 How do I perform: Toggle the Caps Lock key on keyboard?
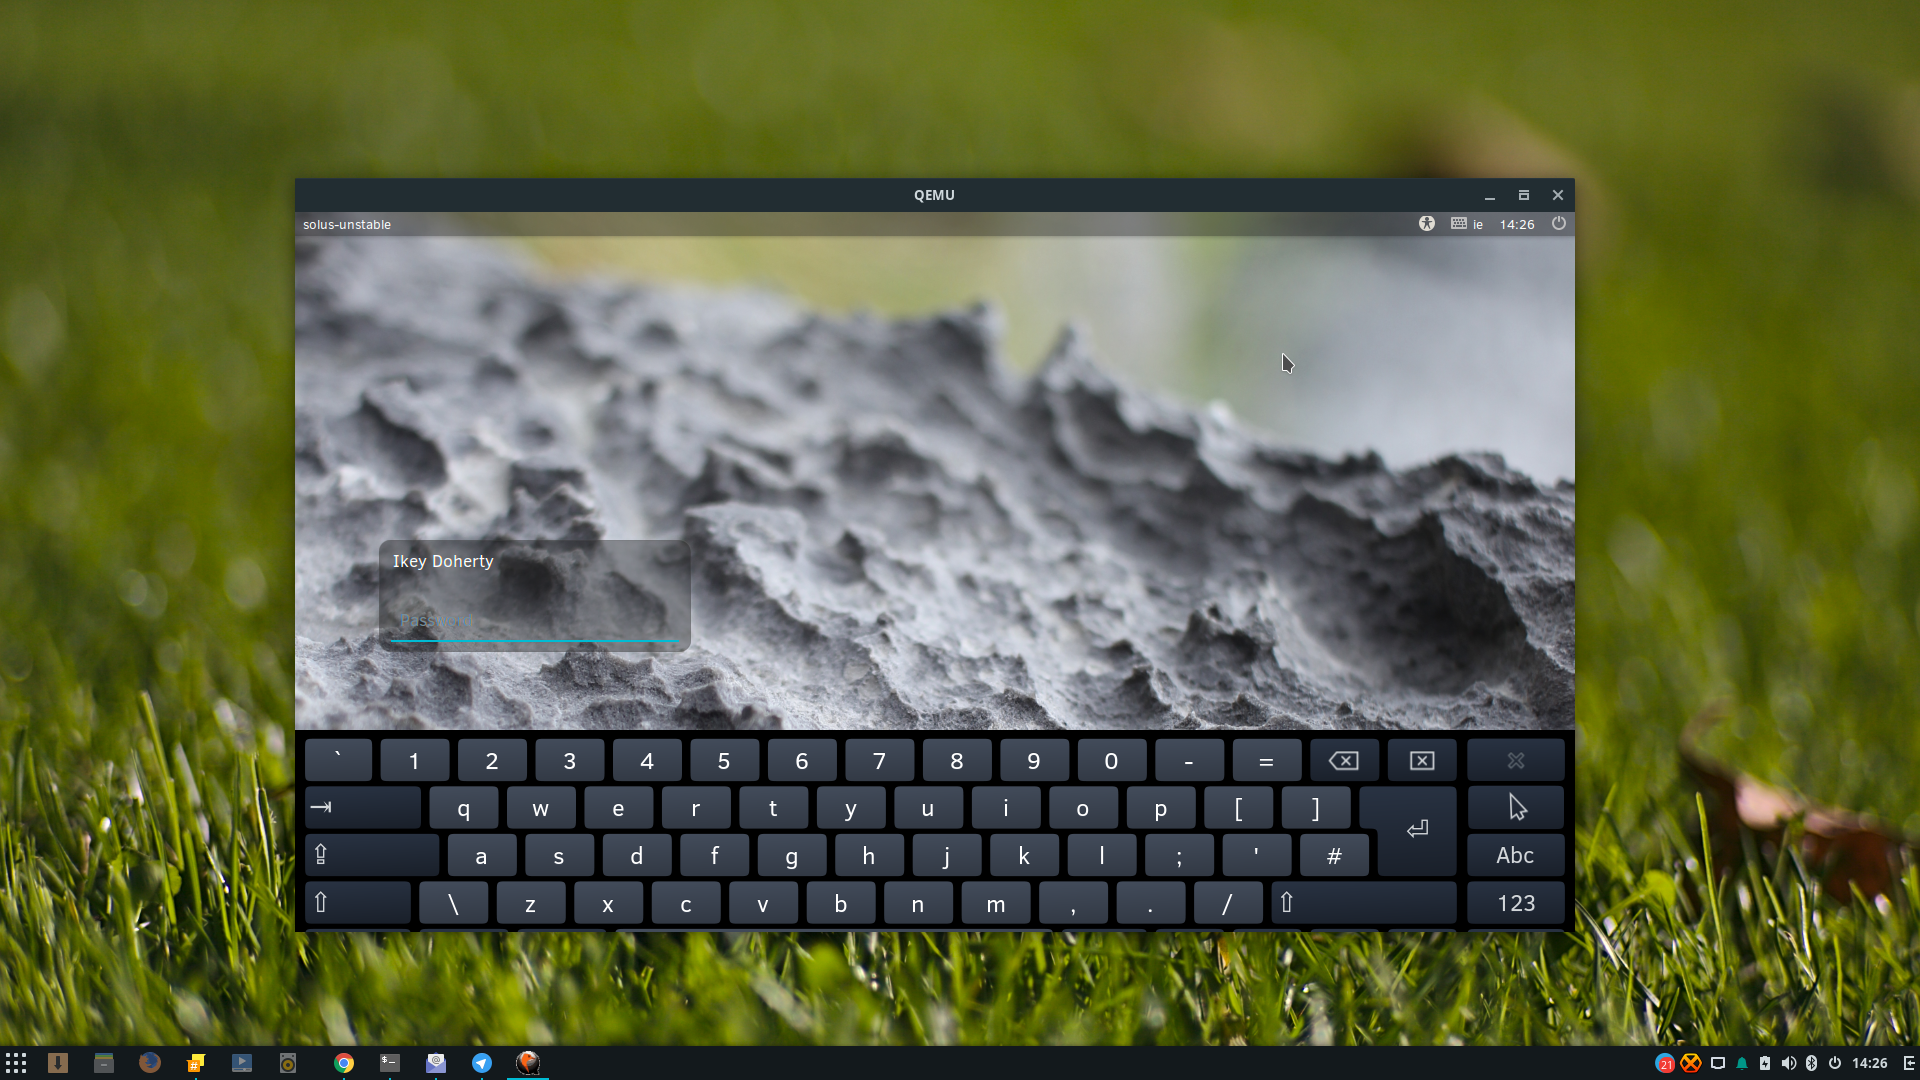(x=372, y=855)
